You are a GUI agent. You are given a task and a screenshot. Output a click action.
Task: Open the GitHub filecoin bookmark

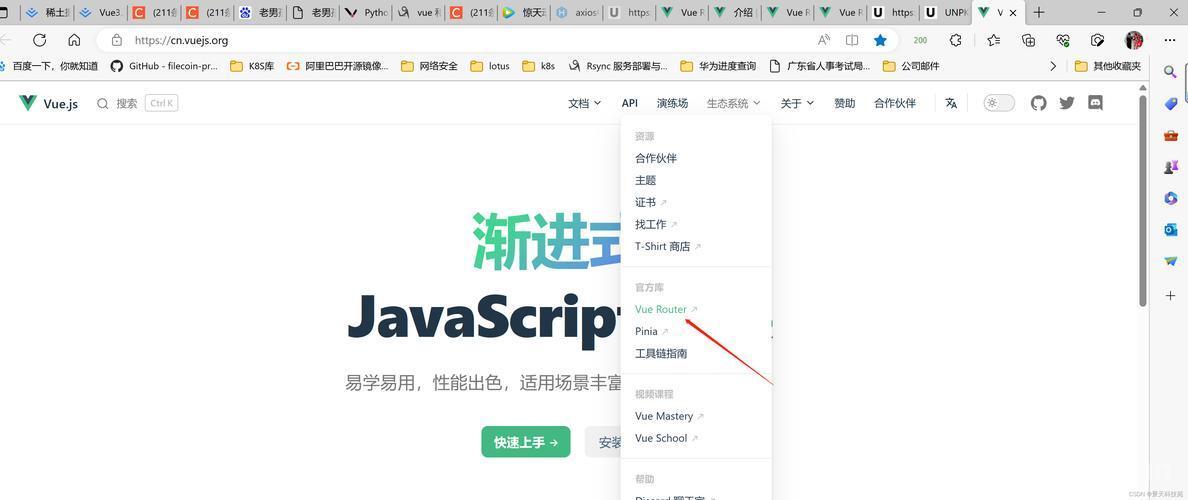click(164, 66)
